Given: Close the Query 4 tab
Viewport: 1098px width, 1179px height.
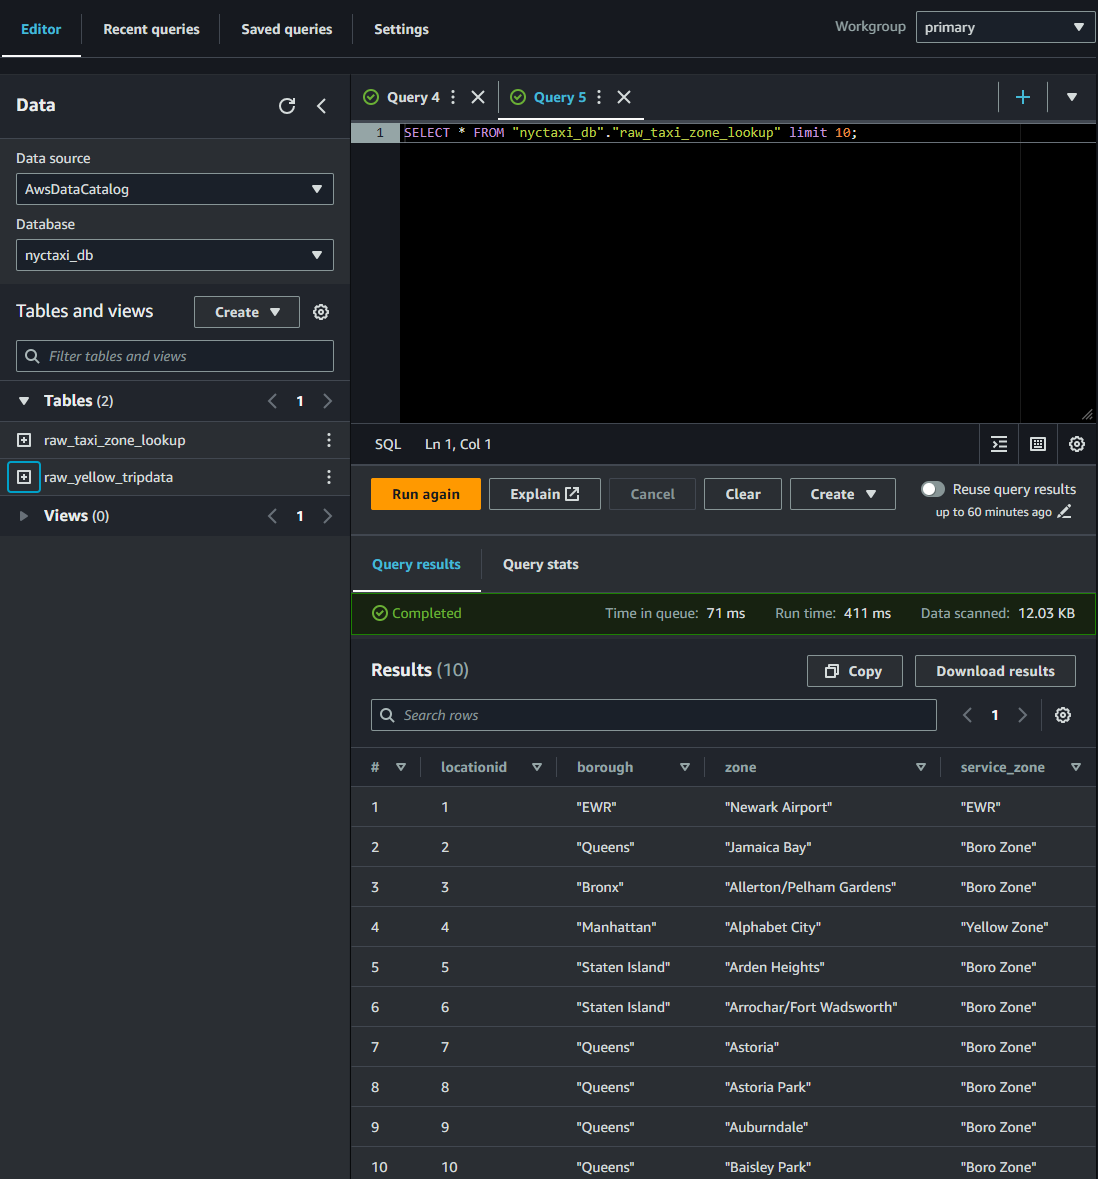Looking at the screenshot, I should click(478, 97).
